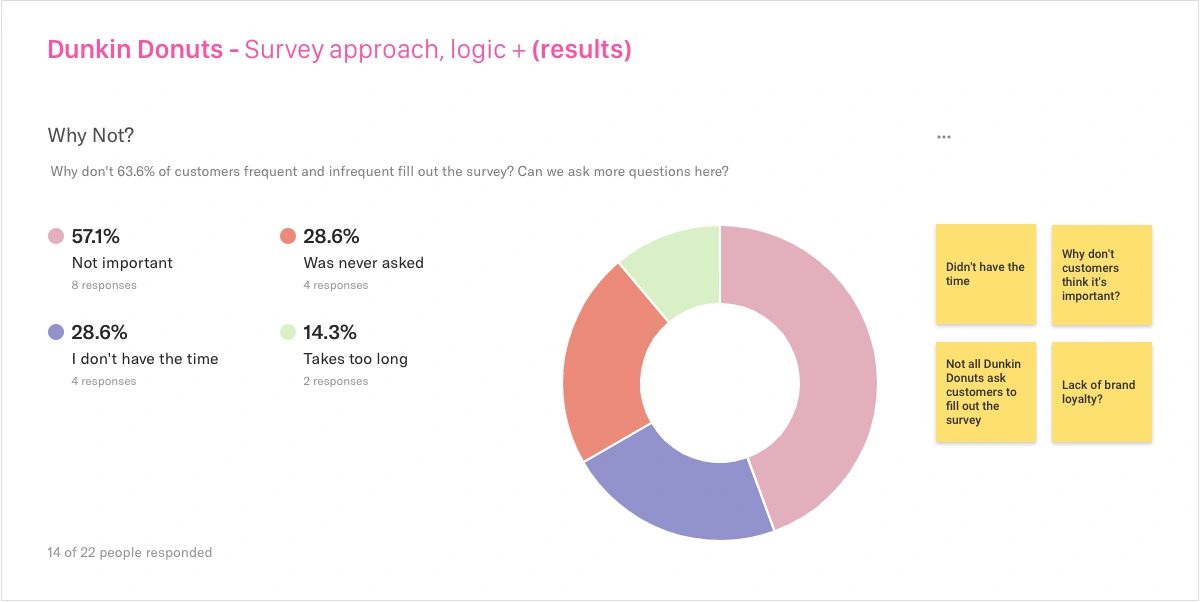Click the question description about 63.6% of customers
This screenshot has width=1200, height=602.
click(x=389, y=172)
